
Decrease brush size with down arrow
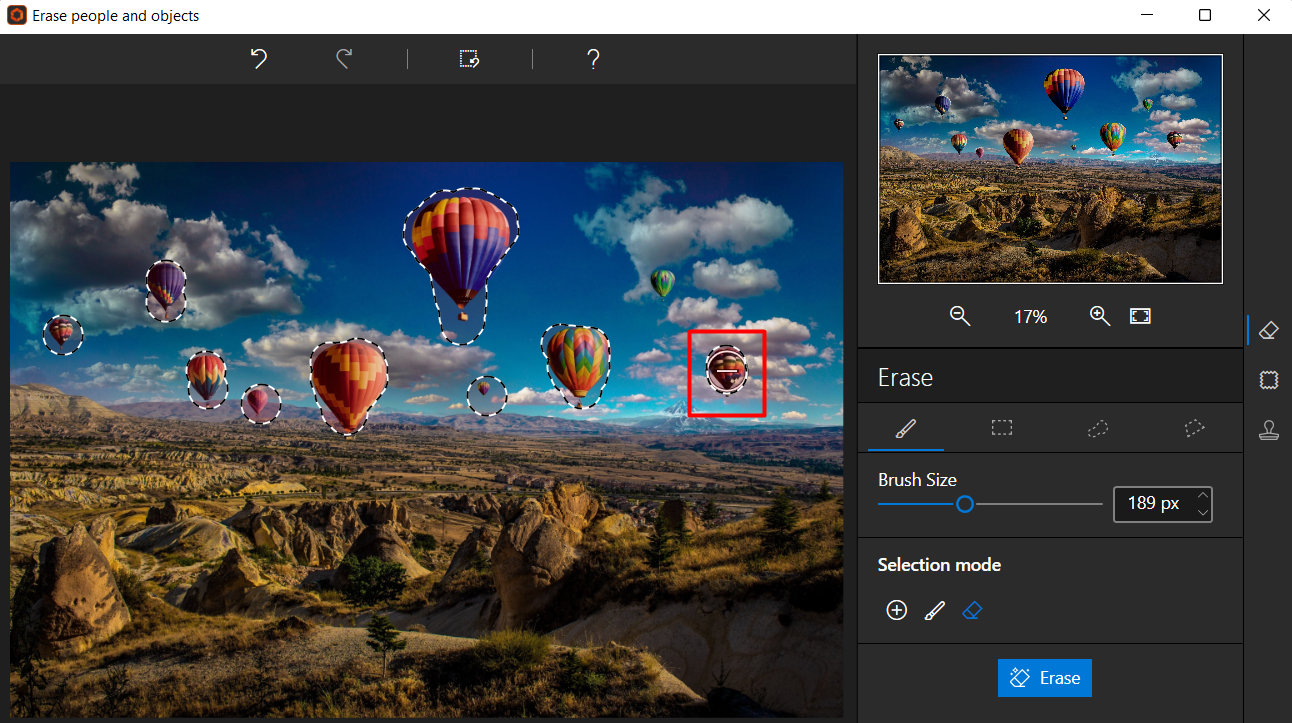(x=1203, y=512)
